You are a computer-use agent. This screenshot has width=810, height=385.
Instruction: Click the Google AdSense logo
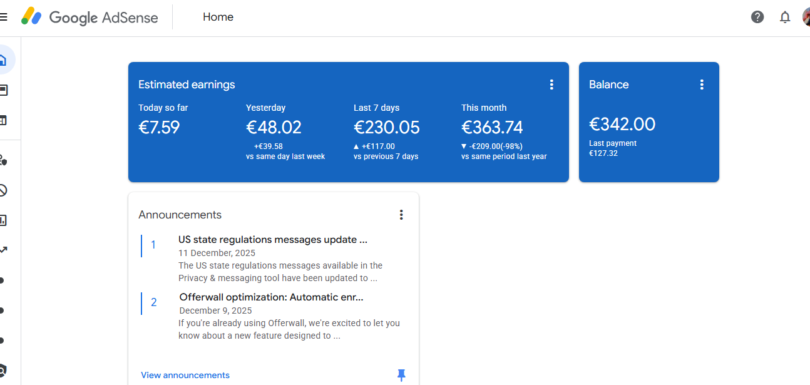89,17
